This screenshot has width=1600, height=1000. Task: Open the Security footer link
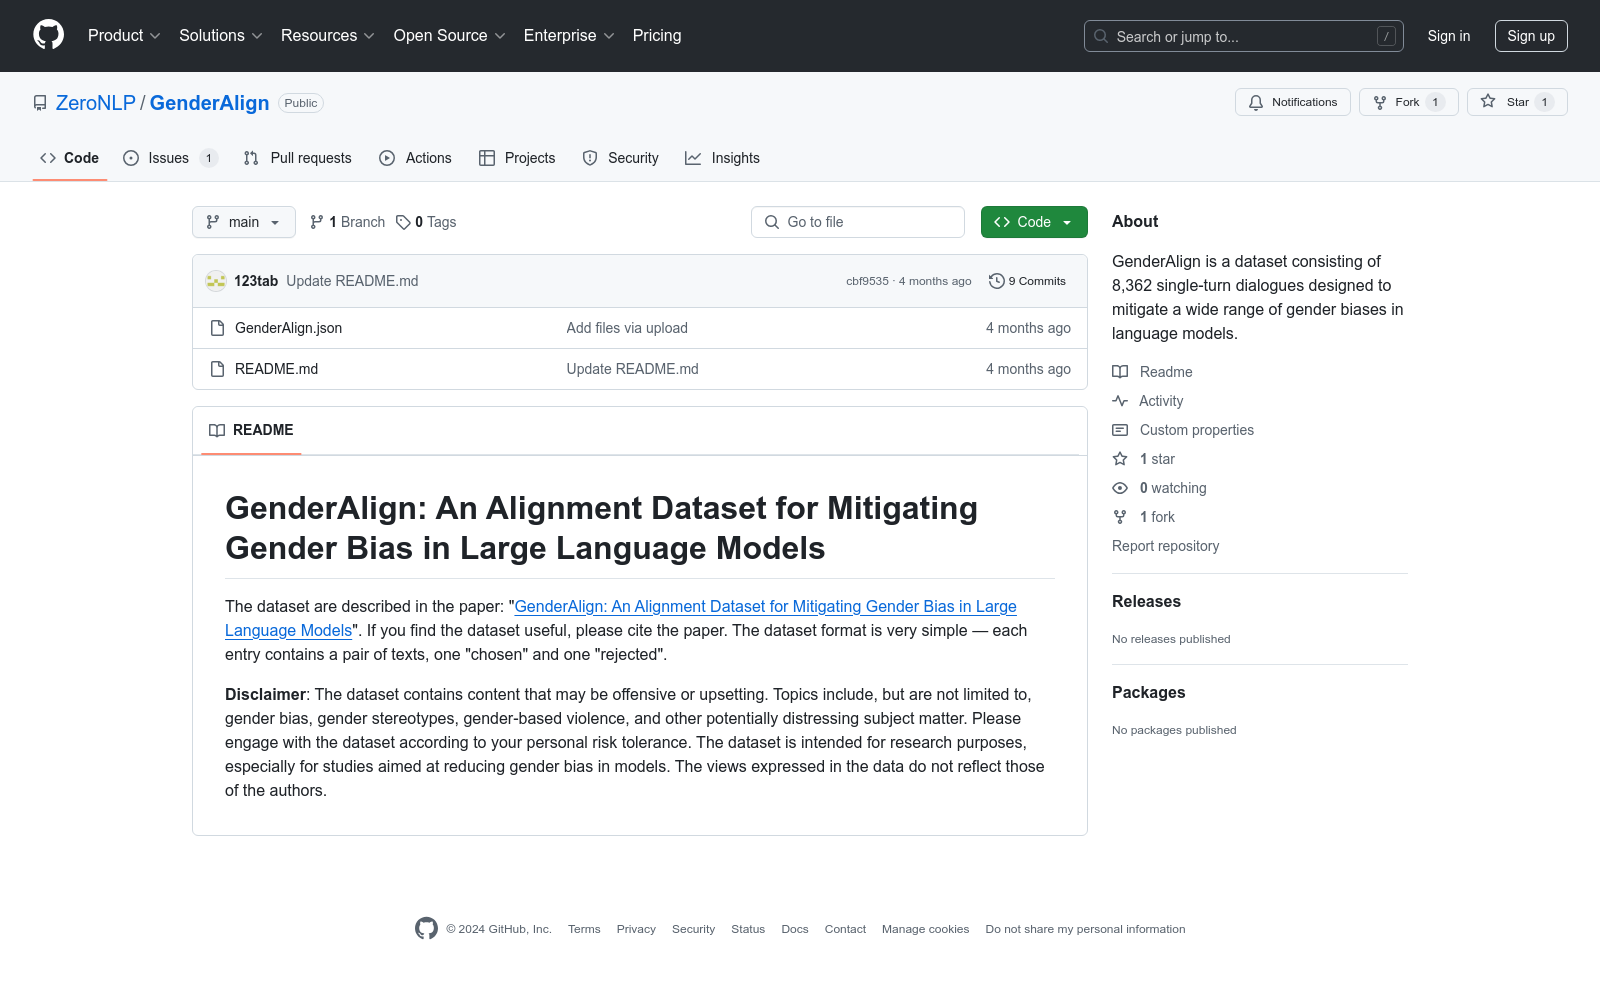[x=693, y=929]
